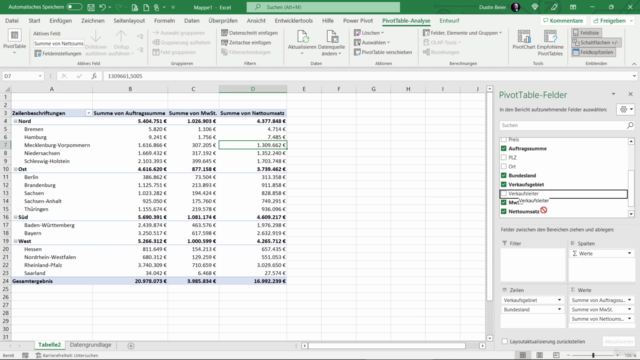Switch to the Einfügen tab
The image size is (640, 360).
coord(60,20)
